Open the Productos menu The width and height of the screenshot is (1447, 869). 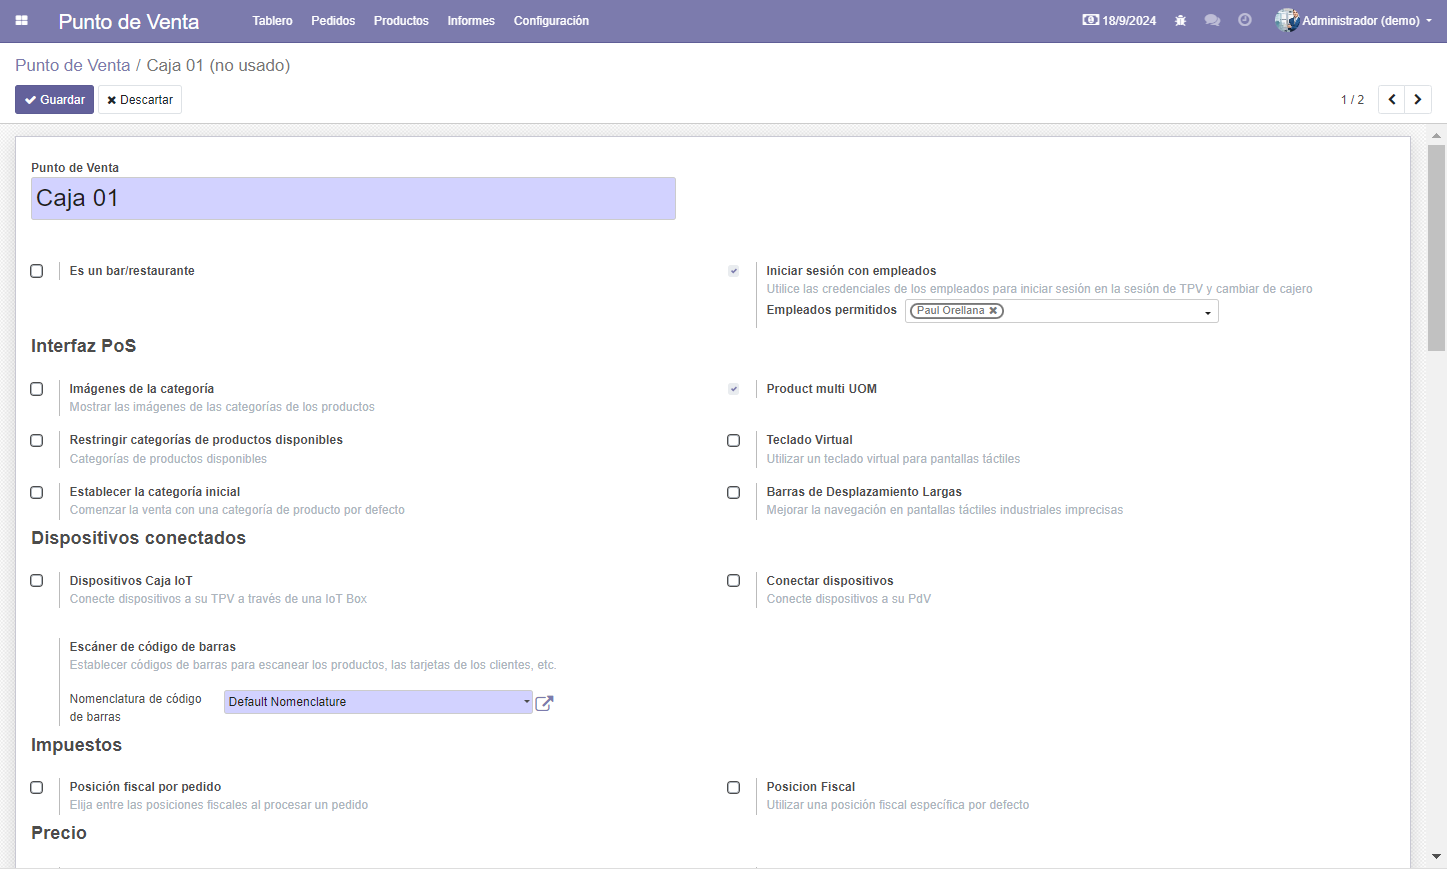click(x=401, y=21)
